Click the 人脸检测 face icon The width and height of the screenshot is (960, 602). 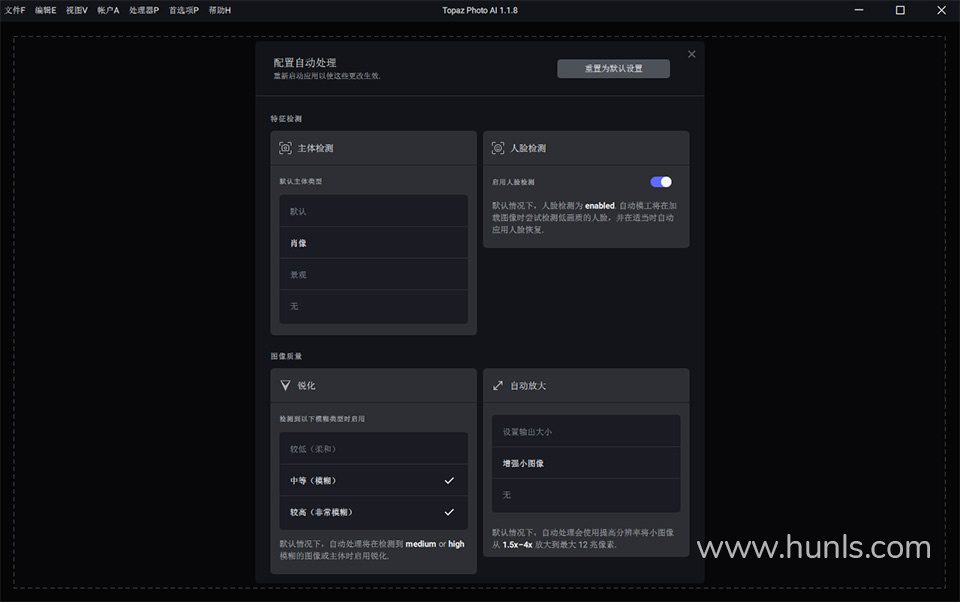[x=498, y=148]
